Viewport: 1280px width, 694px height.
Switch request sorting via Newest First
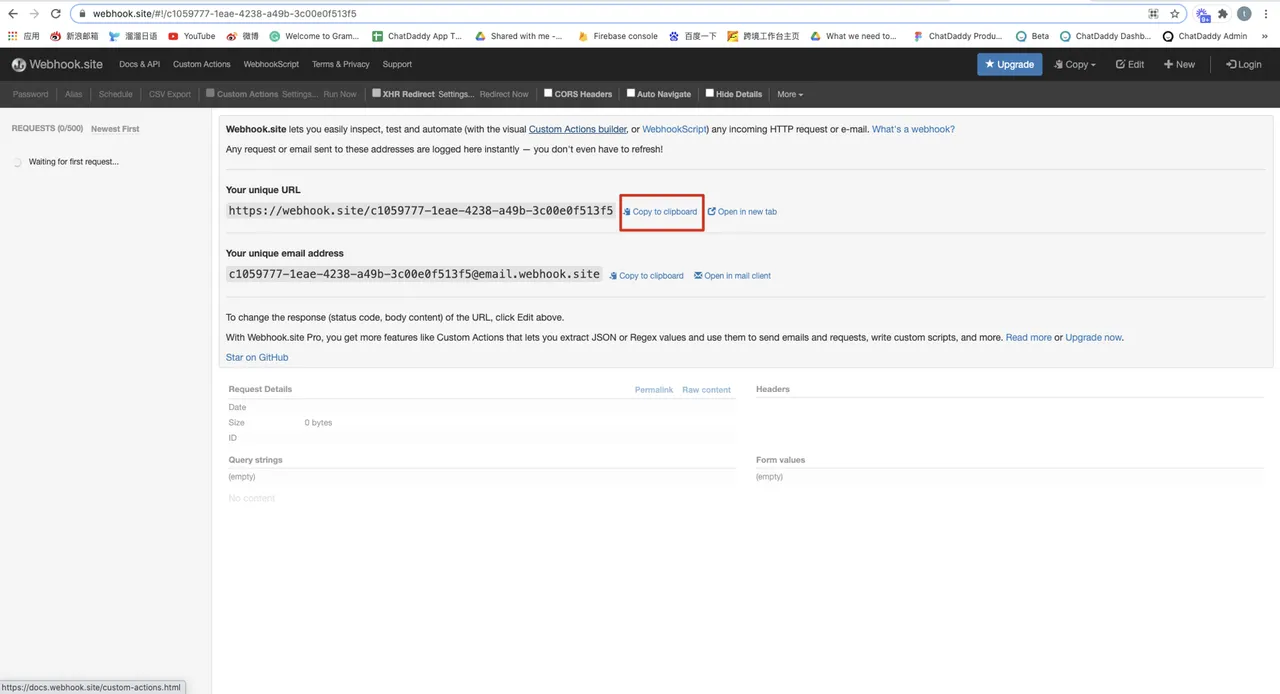[115, 129]
